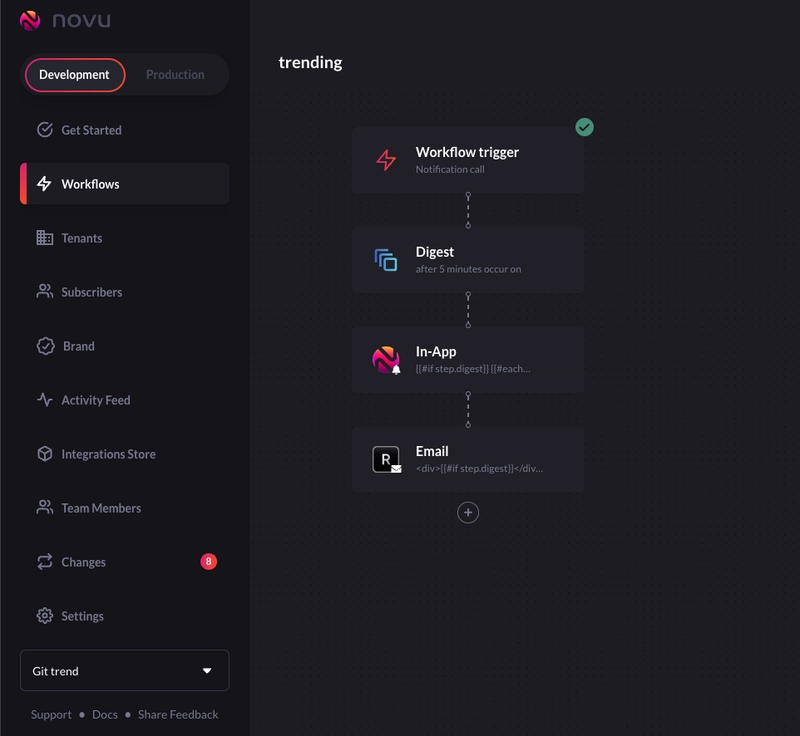Open the Git trend organization dropdown
800x736 pixels.
click(124, 670)
